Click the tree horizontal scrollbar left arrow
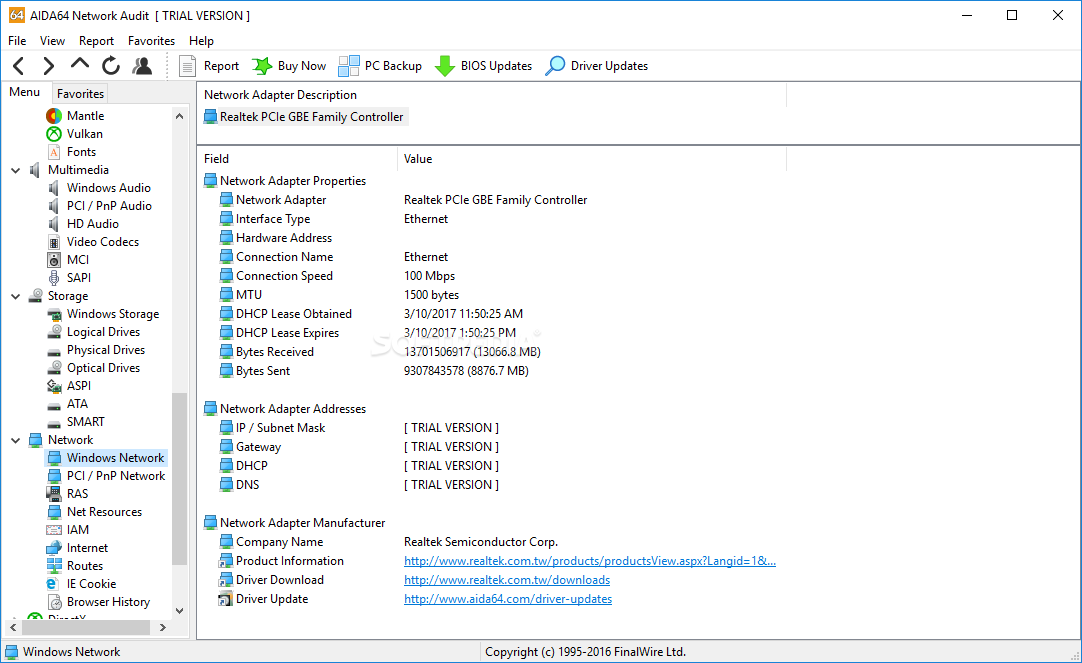Screen dimensions: 1082x663 (x=13, y=627)
